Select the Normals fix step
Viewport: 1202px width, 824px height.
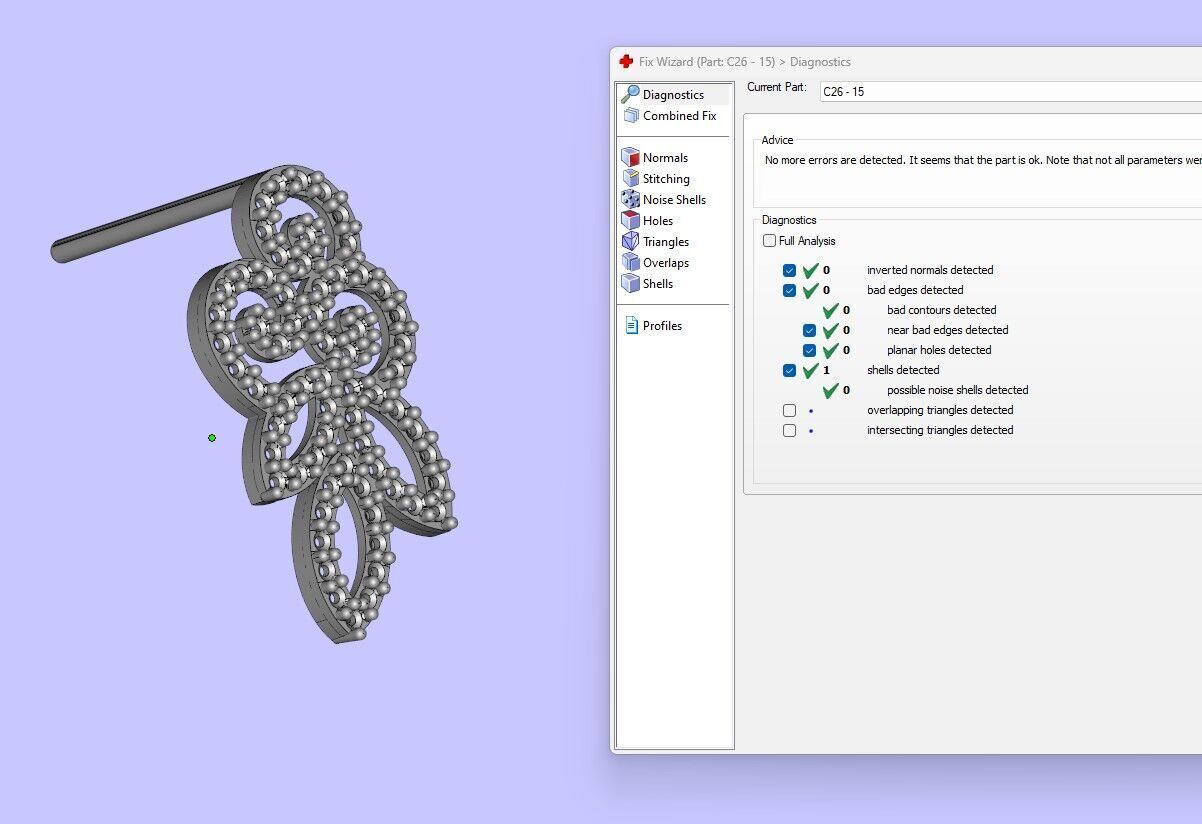[655, 158]
